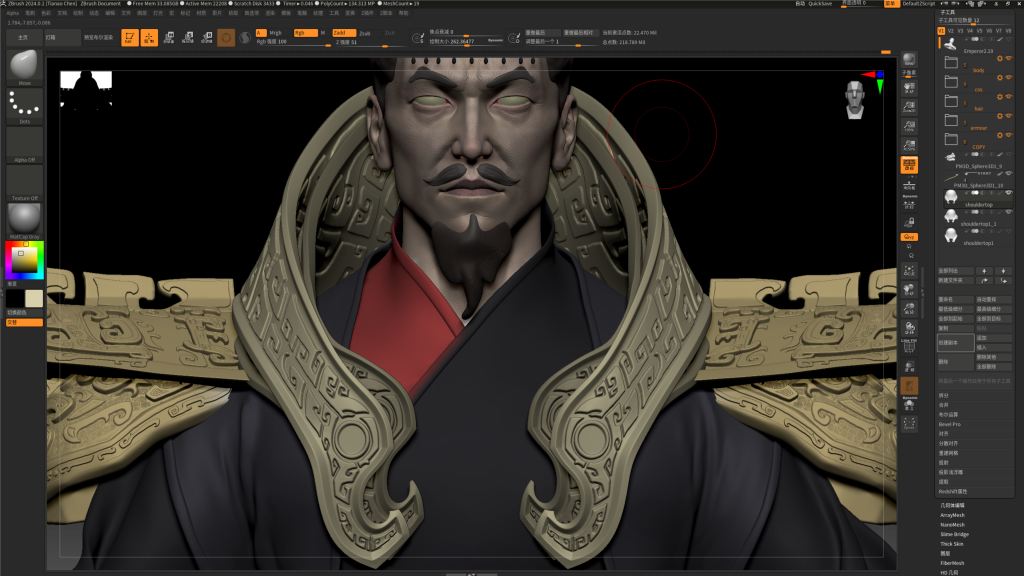Open the Texture Off slot
The width and height of the screenshot is (1024, 576).
click(24, 184)
